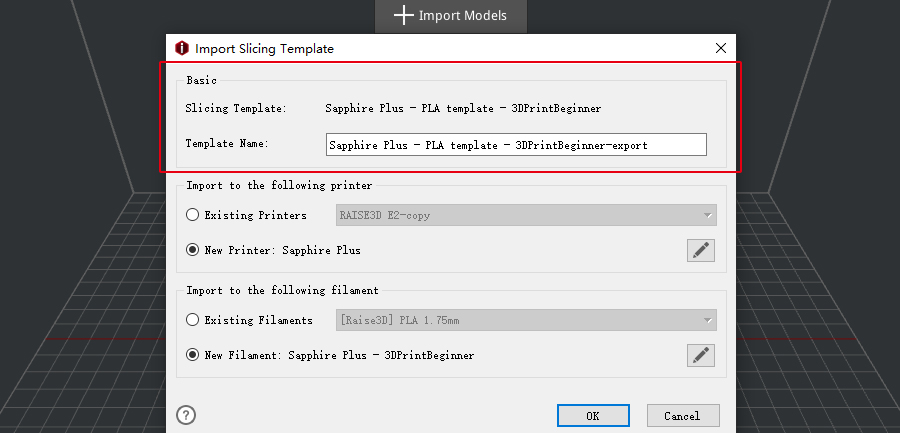900x433 pixels.
Task: Select the Existing Printers radio button
Action: [193, 215]
